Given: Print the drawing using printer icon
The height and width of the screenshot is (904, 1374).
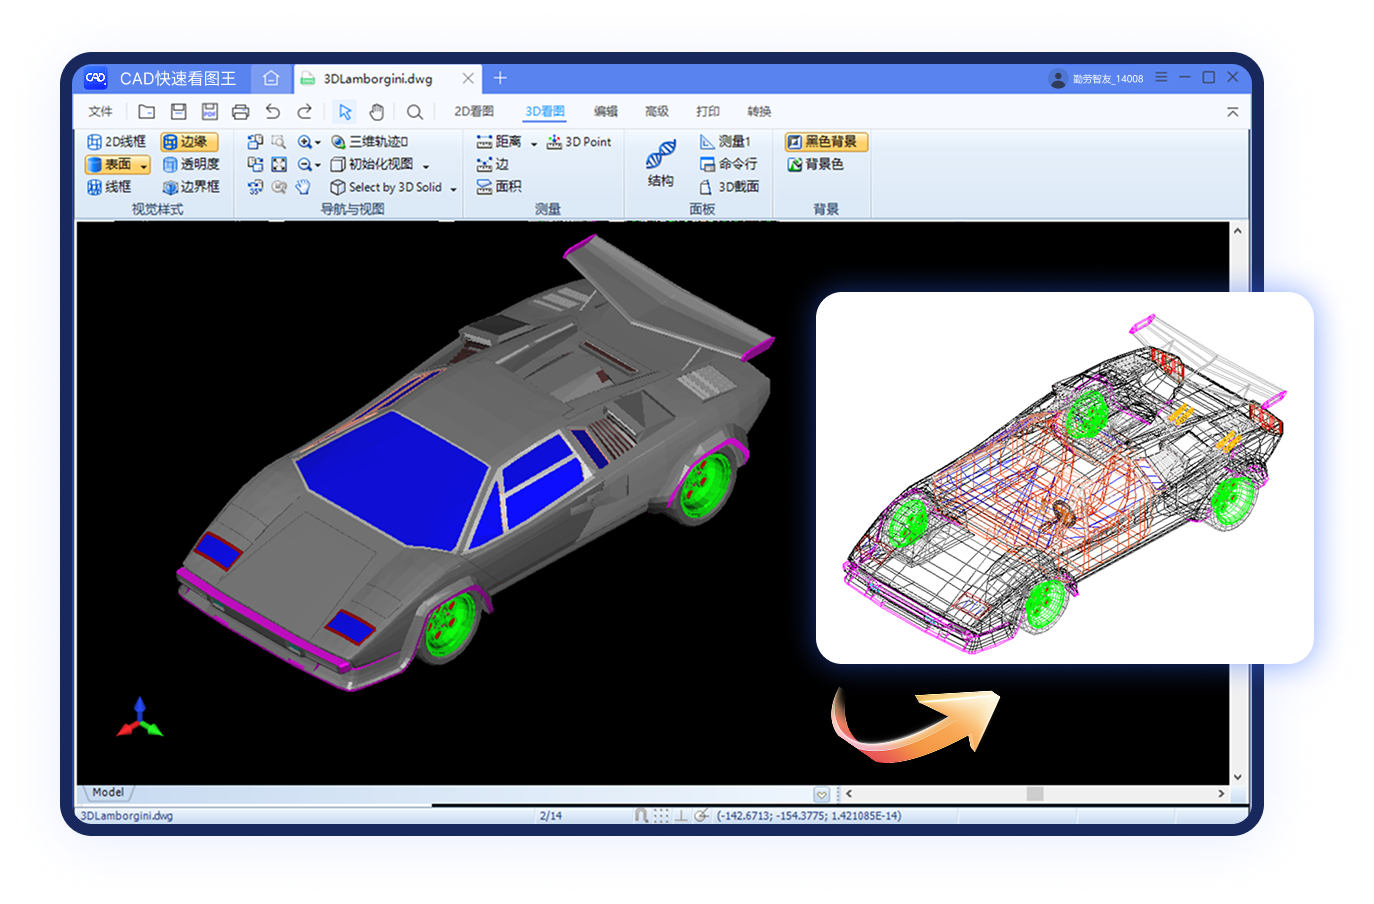Looking at the screenshot, I should pos(241,111).
